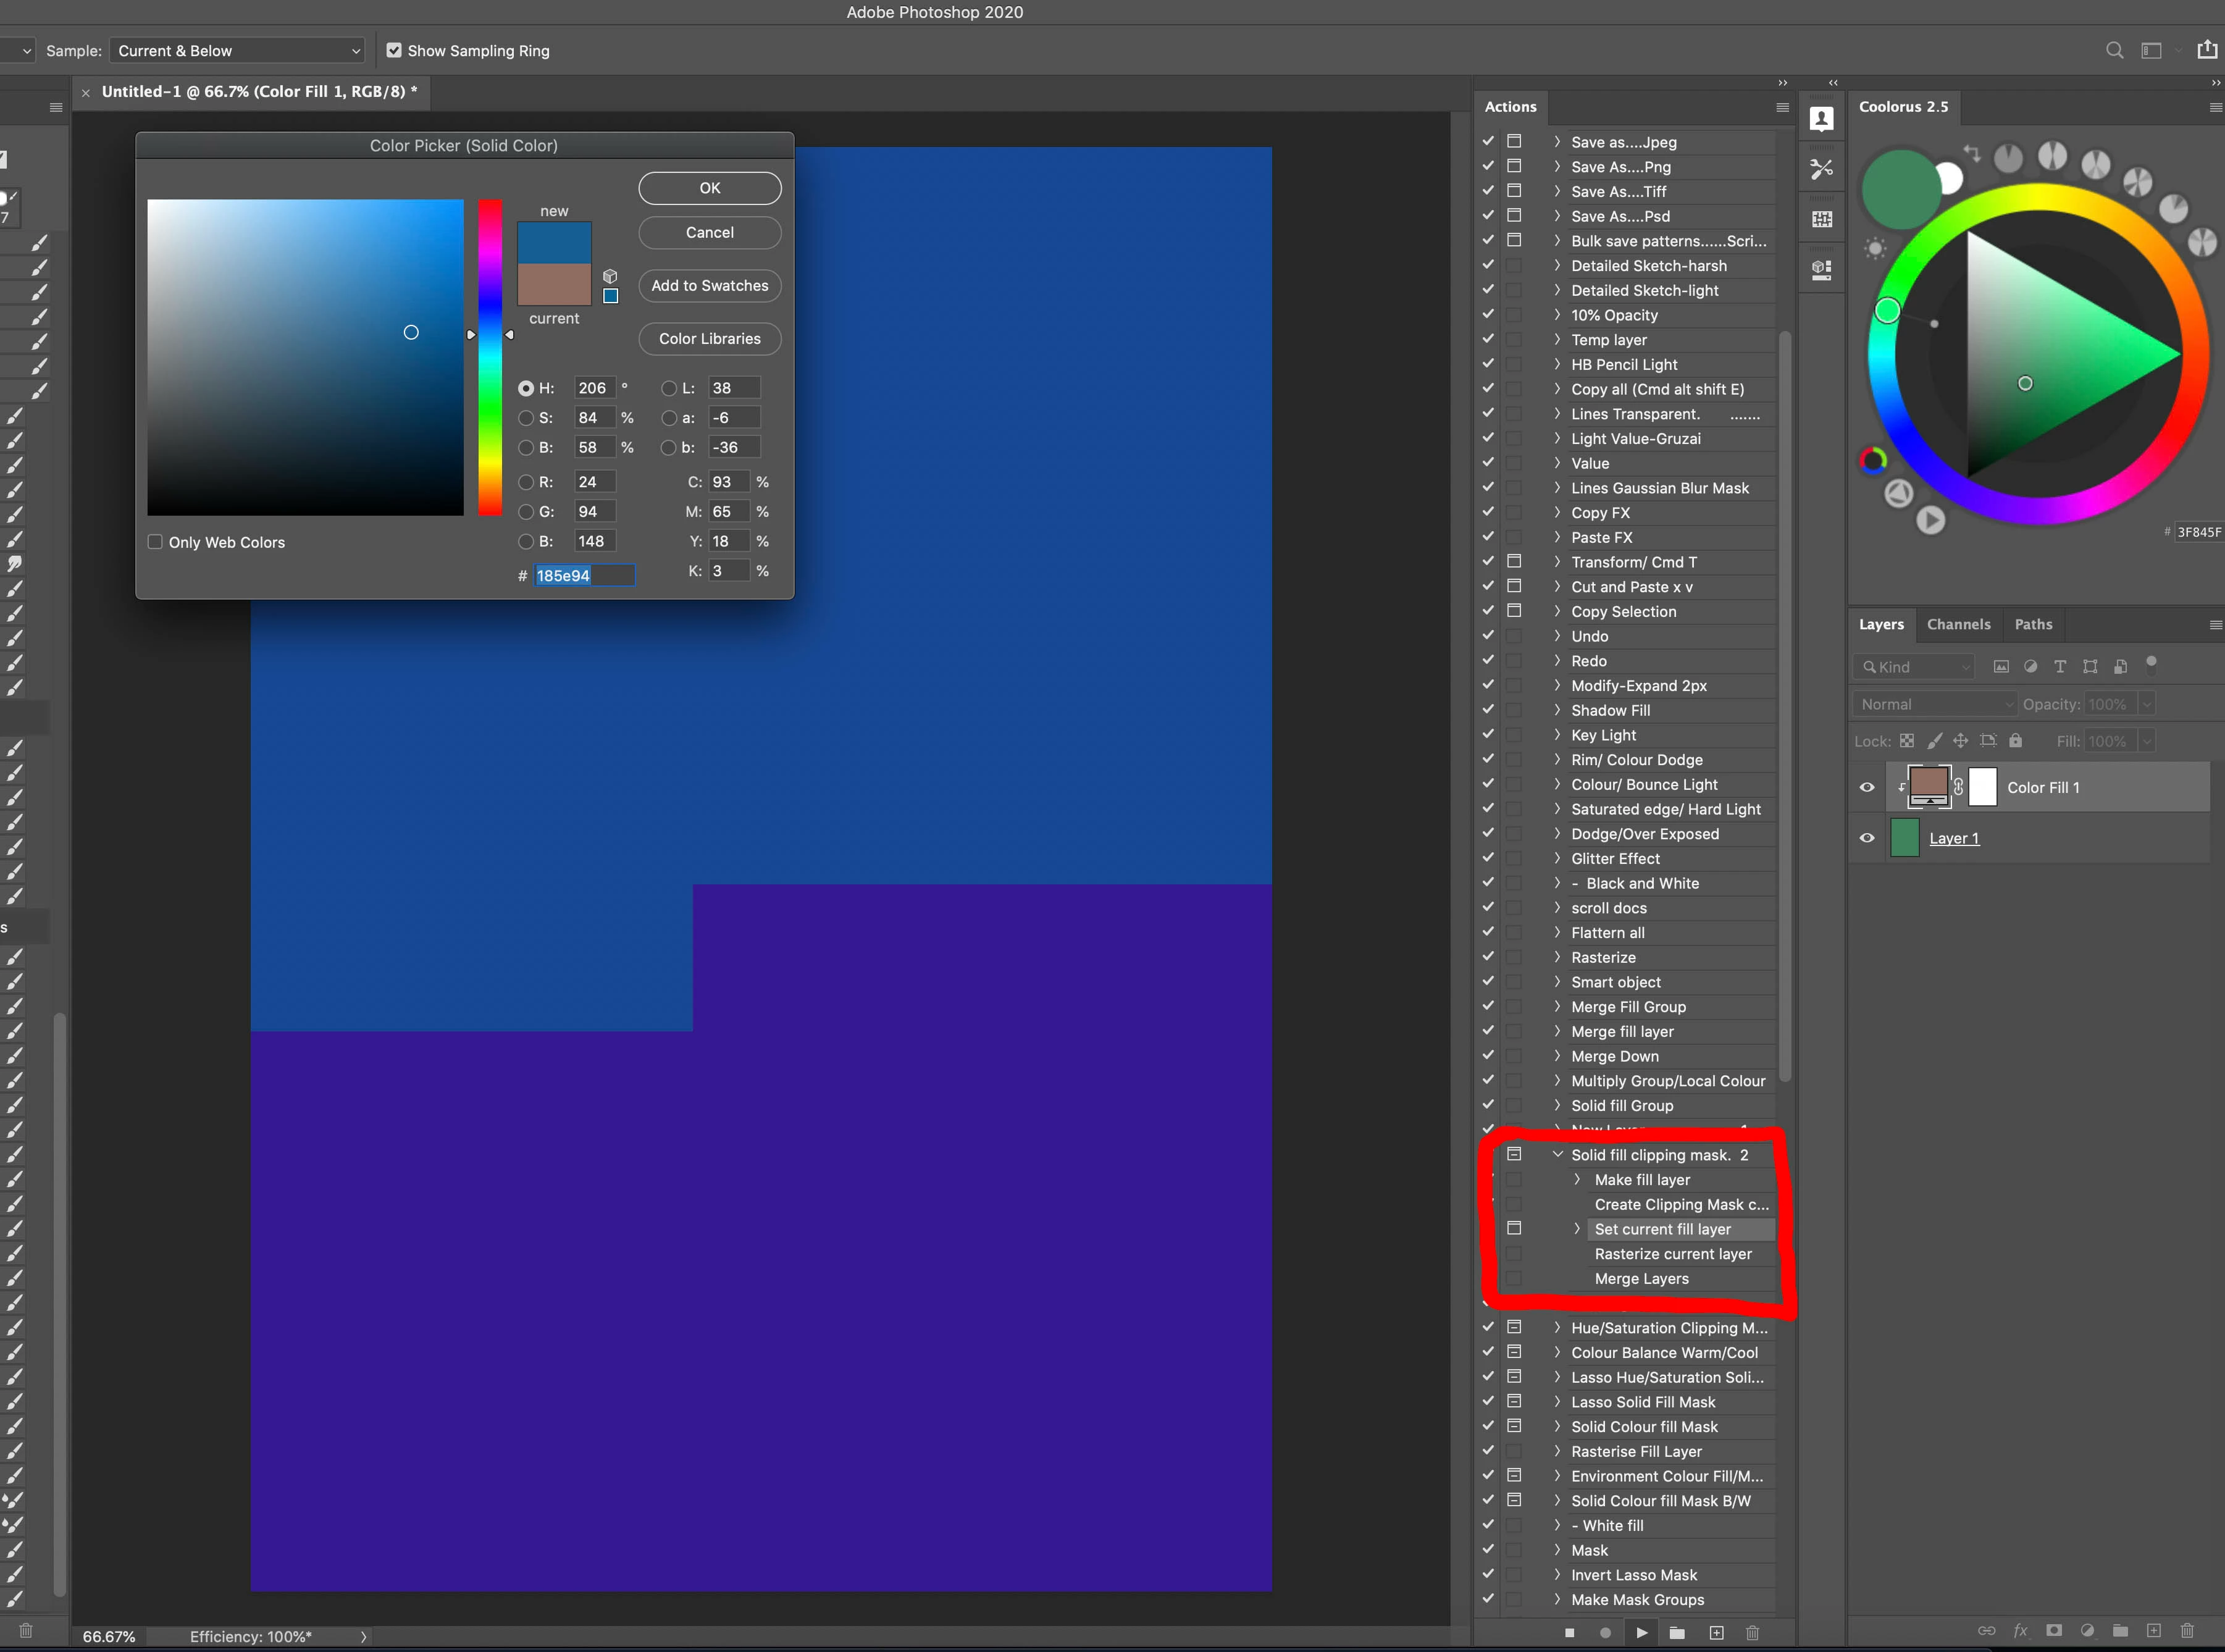Viewport: 2225px width, 1652px height.
Task: Click the search icon in top bar
Action: coord(2114,50)
